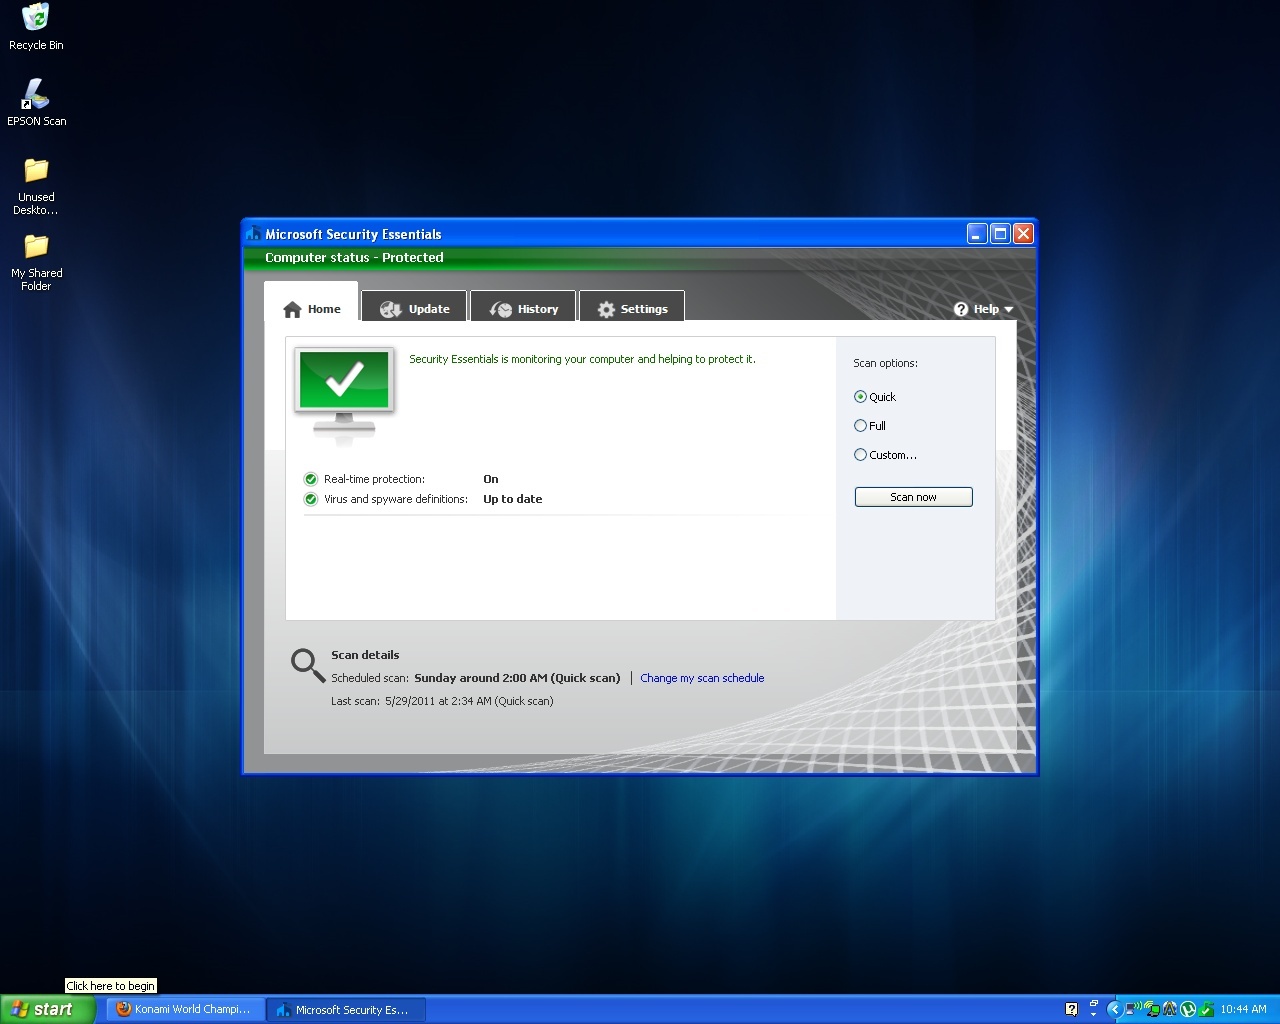
Task: Select the EPSON Scan desktop shortcut
Action: coord(36,103)
